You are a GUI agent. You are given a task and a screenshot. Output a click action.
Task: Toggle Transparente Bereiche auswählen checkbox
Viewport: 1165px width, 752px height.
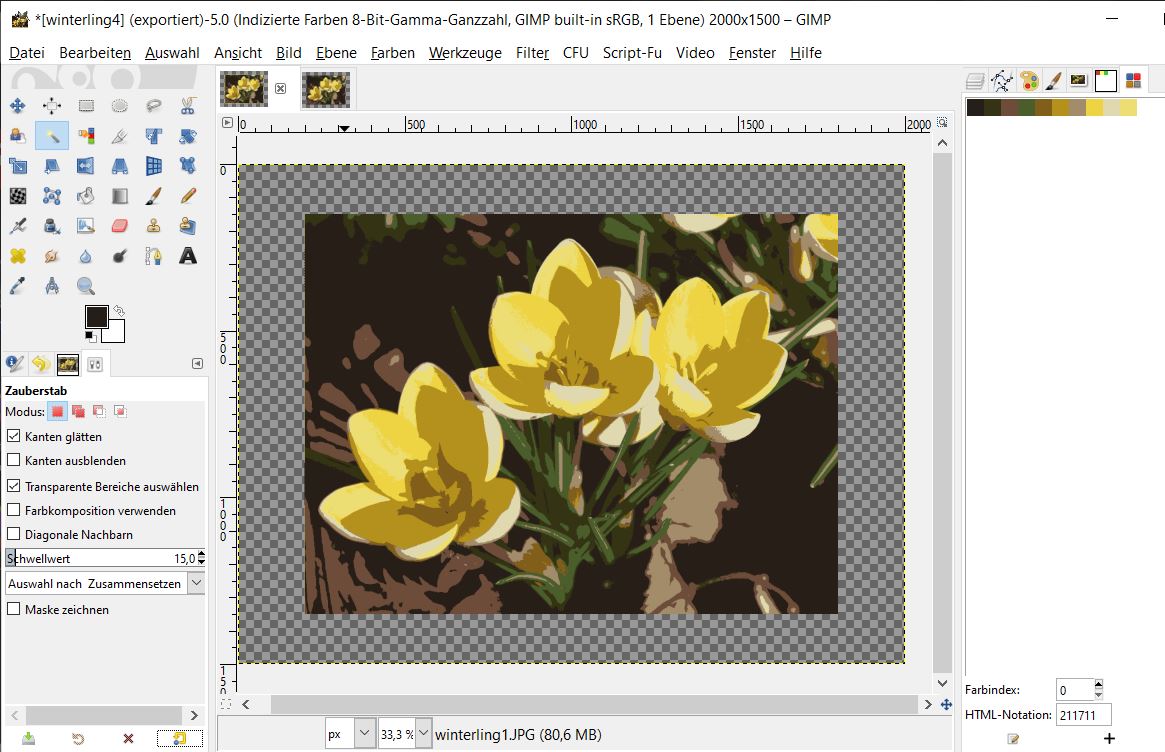(x=13, y=486)
